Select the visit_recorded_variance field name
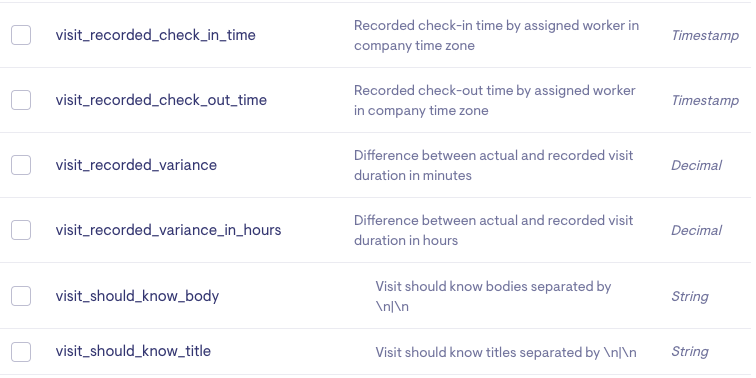This screenshot has width=756, height=378. click(x=136, y=165)
